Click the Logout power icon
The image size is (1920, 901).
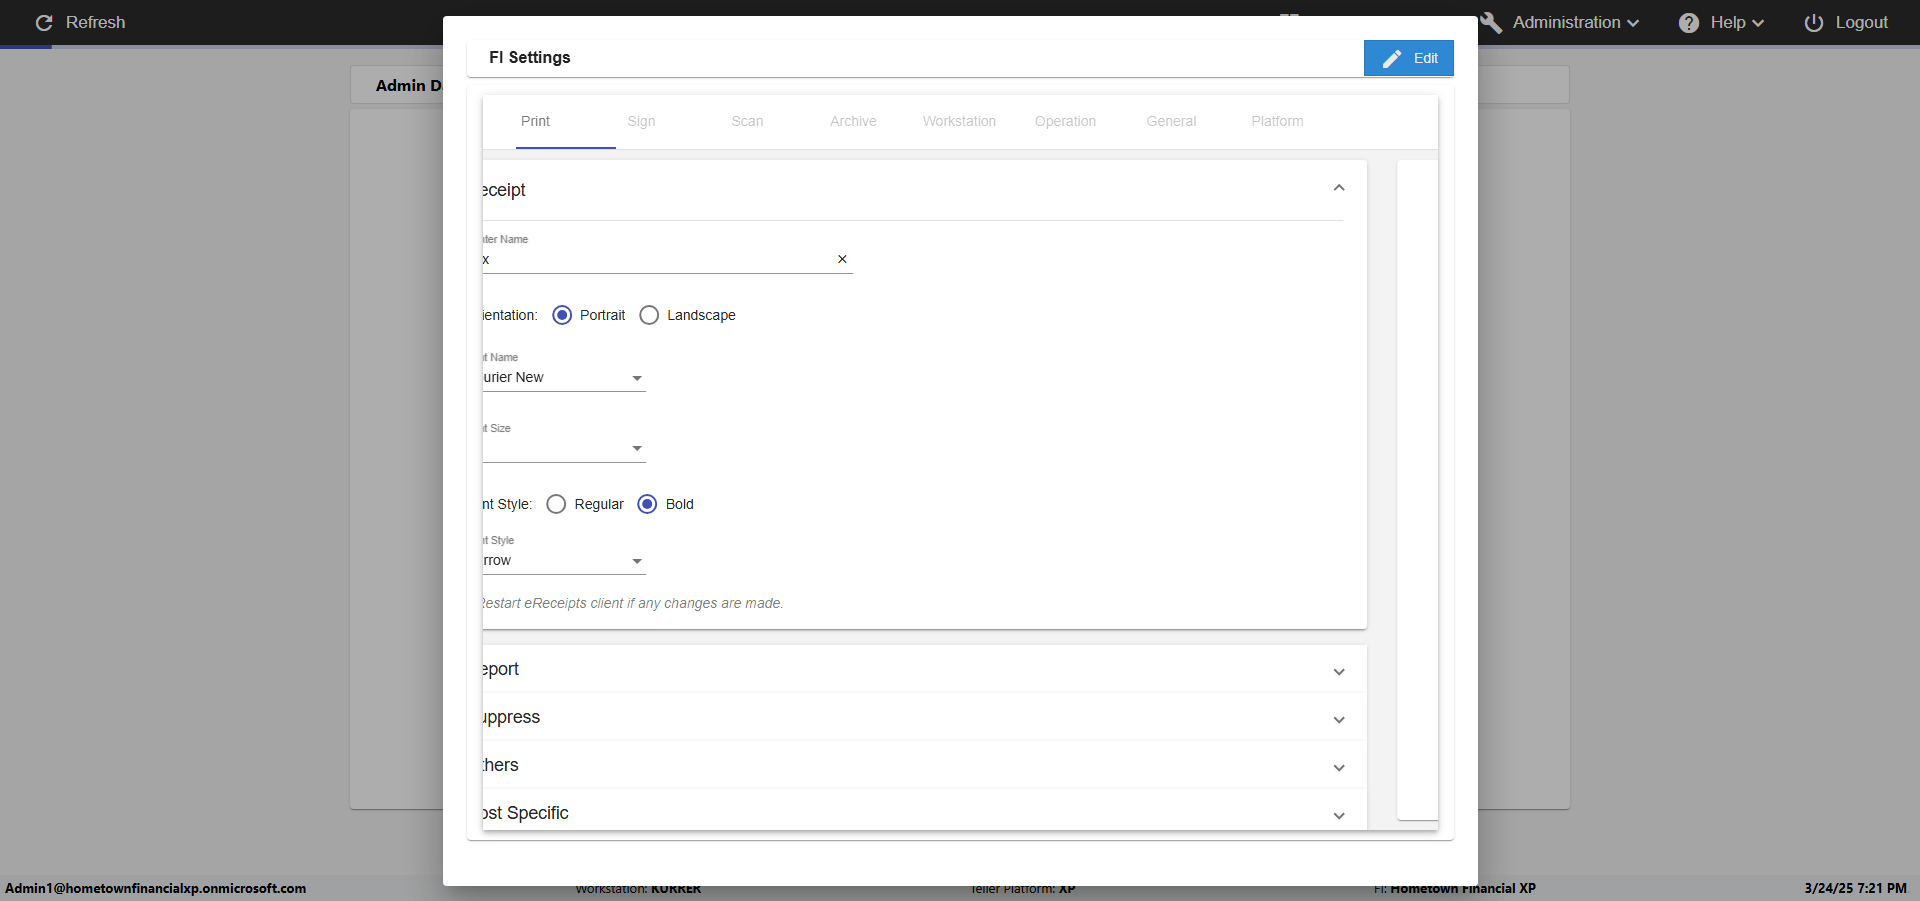pyautogui.click(x=1814, y=23)
